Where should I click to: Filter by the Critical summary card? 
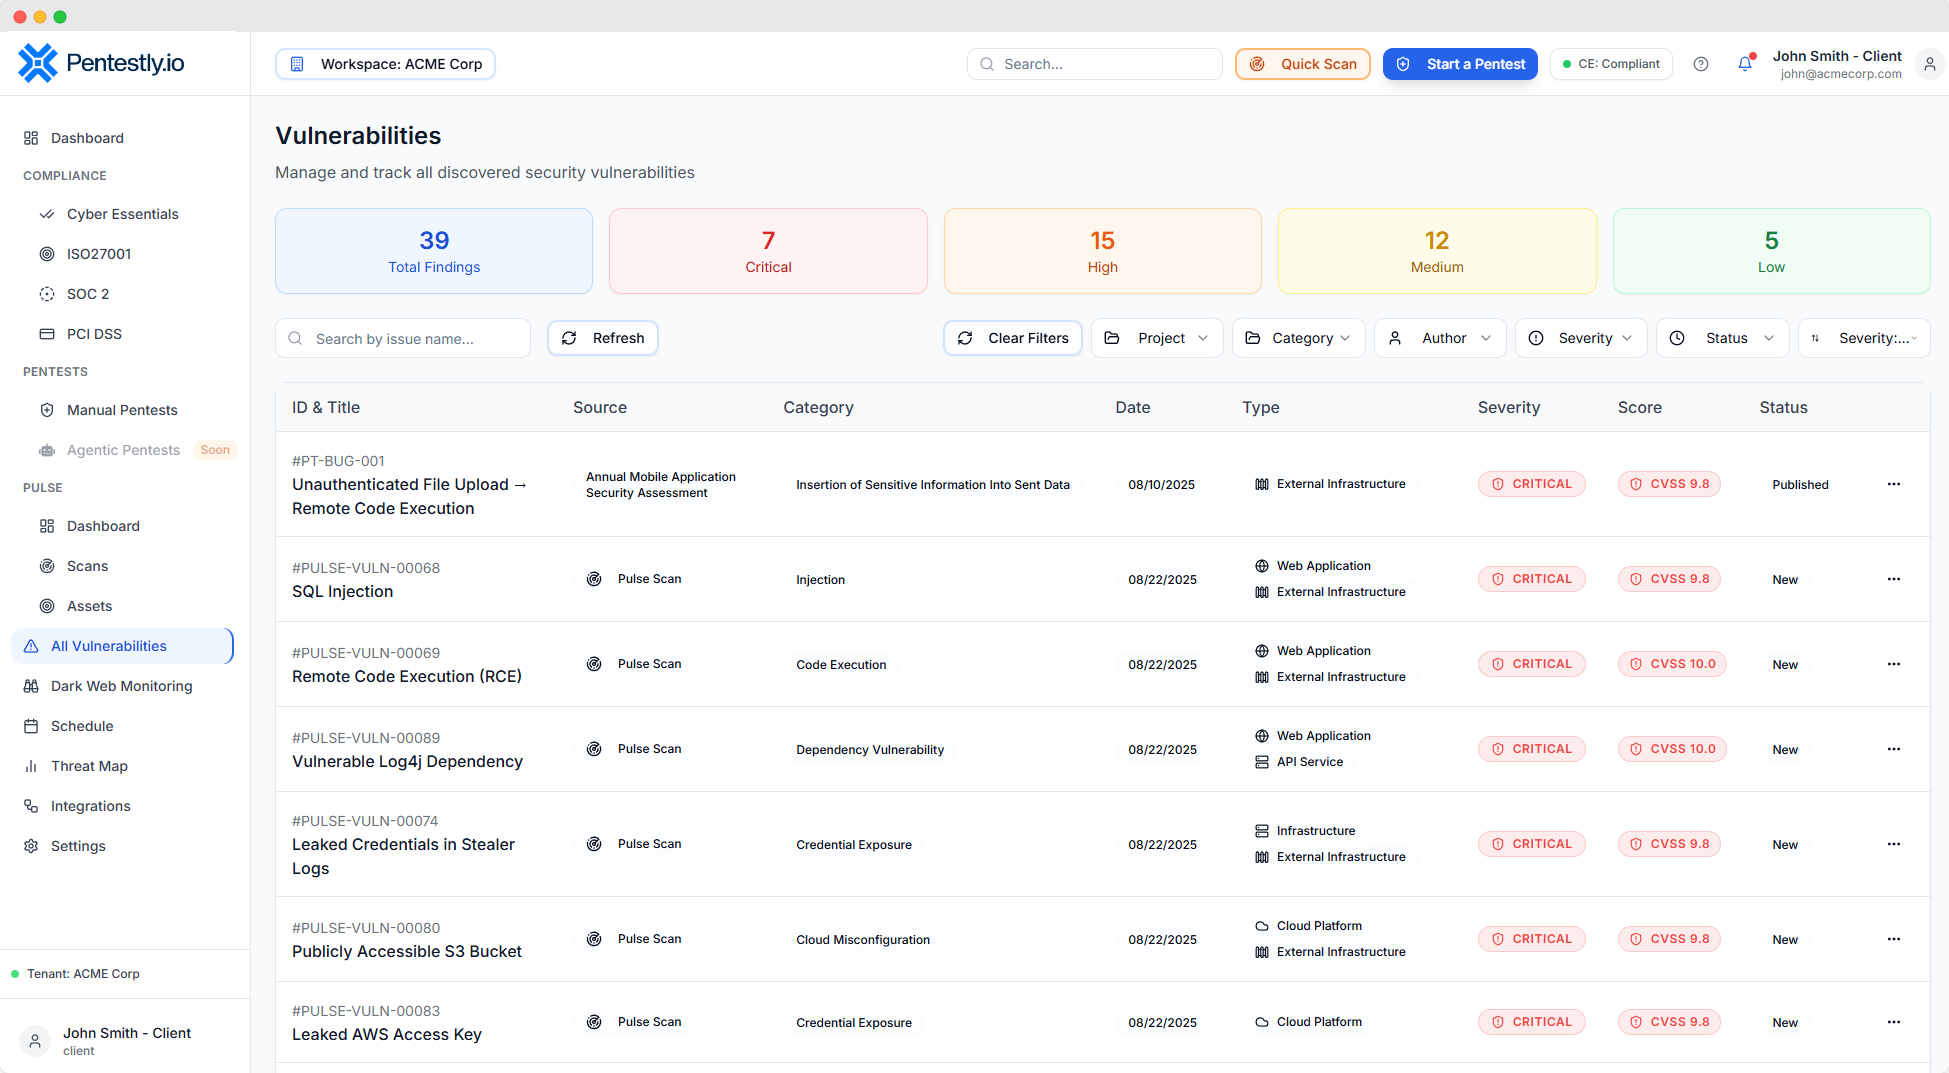(768, 251)
